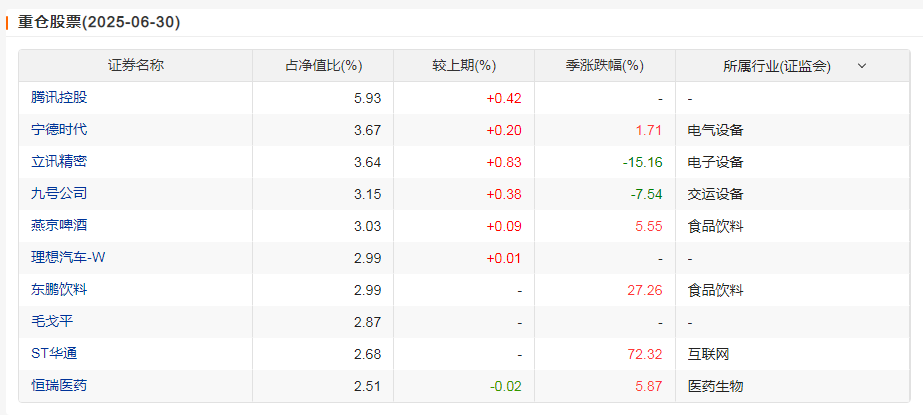Click the 证券名称 column header
This screenshot has width=923, height=415.
136,66
